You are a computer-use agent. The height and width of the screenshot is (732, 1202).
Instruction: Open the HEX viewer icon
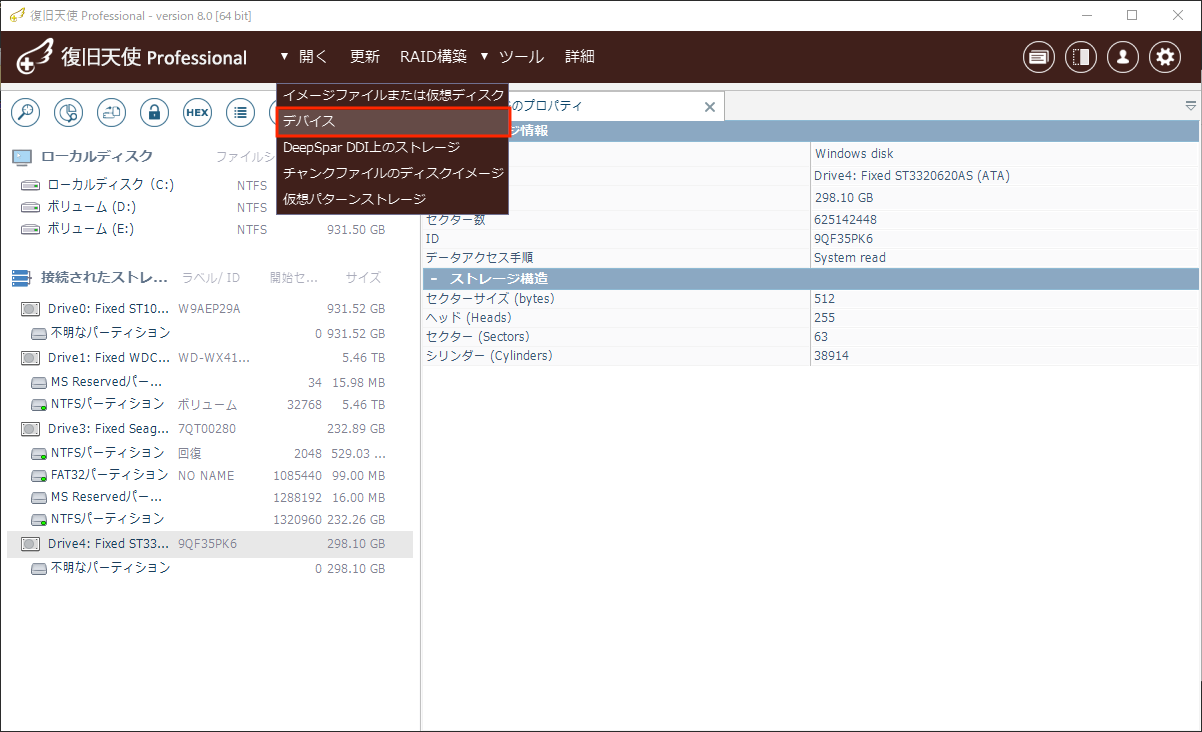(x=197, y=112)
